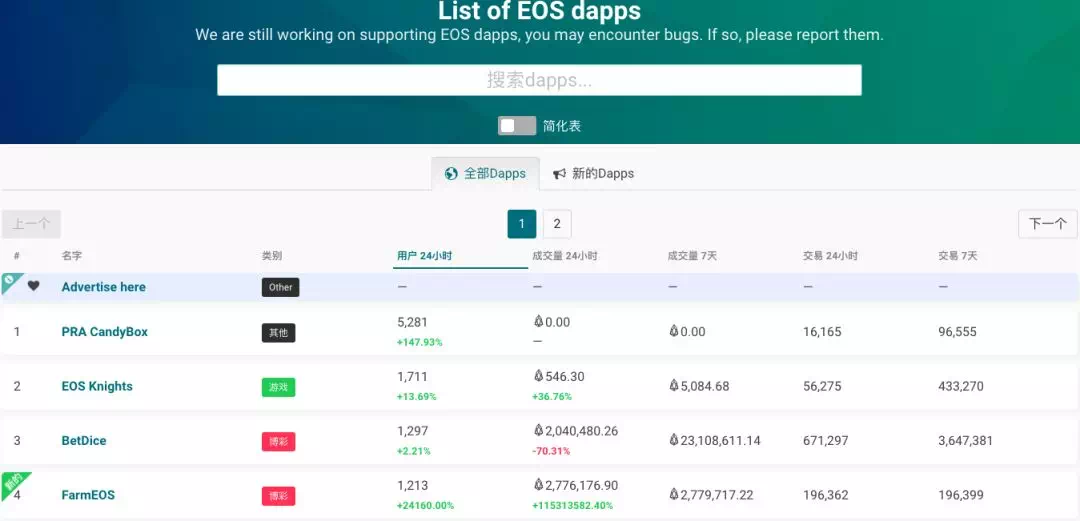The image size is (1080, 521).
Task: Open the EOS Knights dapp link
Action: click(97, 386)
